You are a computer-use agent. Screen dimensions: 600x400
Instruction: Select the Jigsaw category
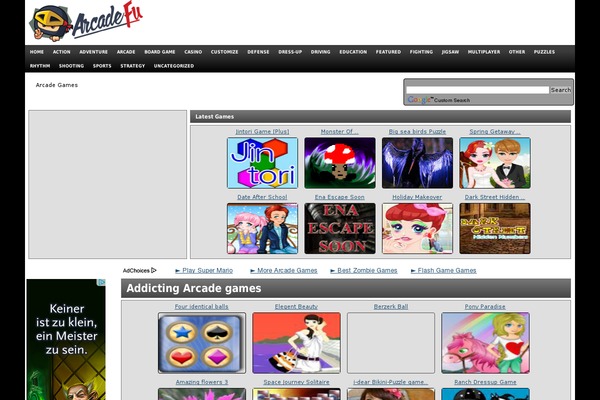[450, 52]
